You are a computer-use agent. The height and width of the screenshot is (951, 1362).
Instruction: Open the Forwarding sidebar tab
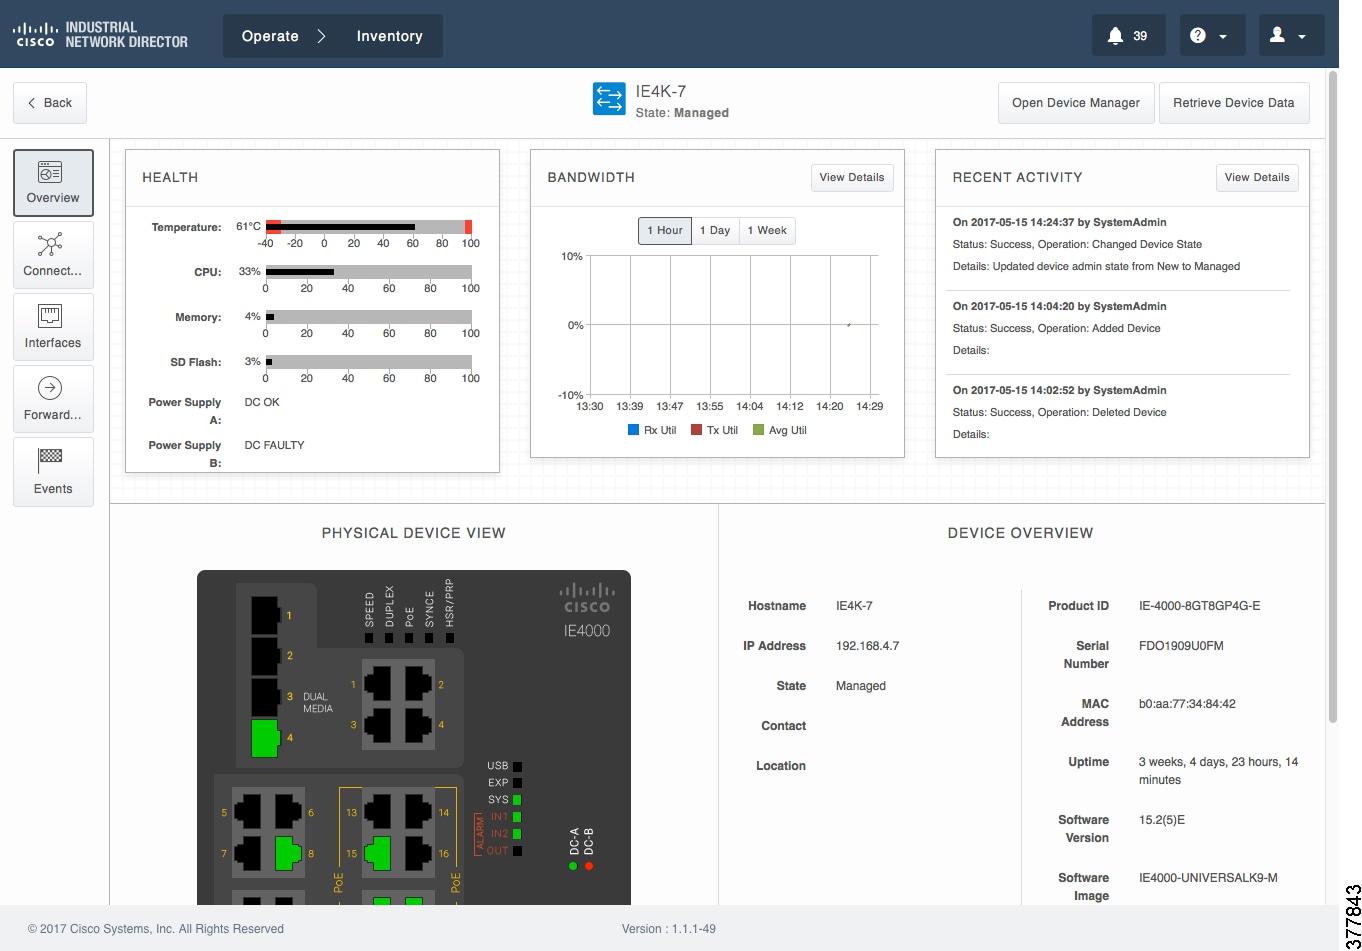(x=53, y=399)
